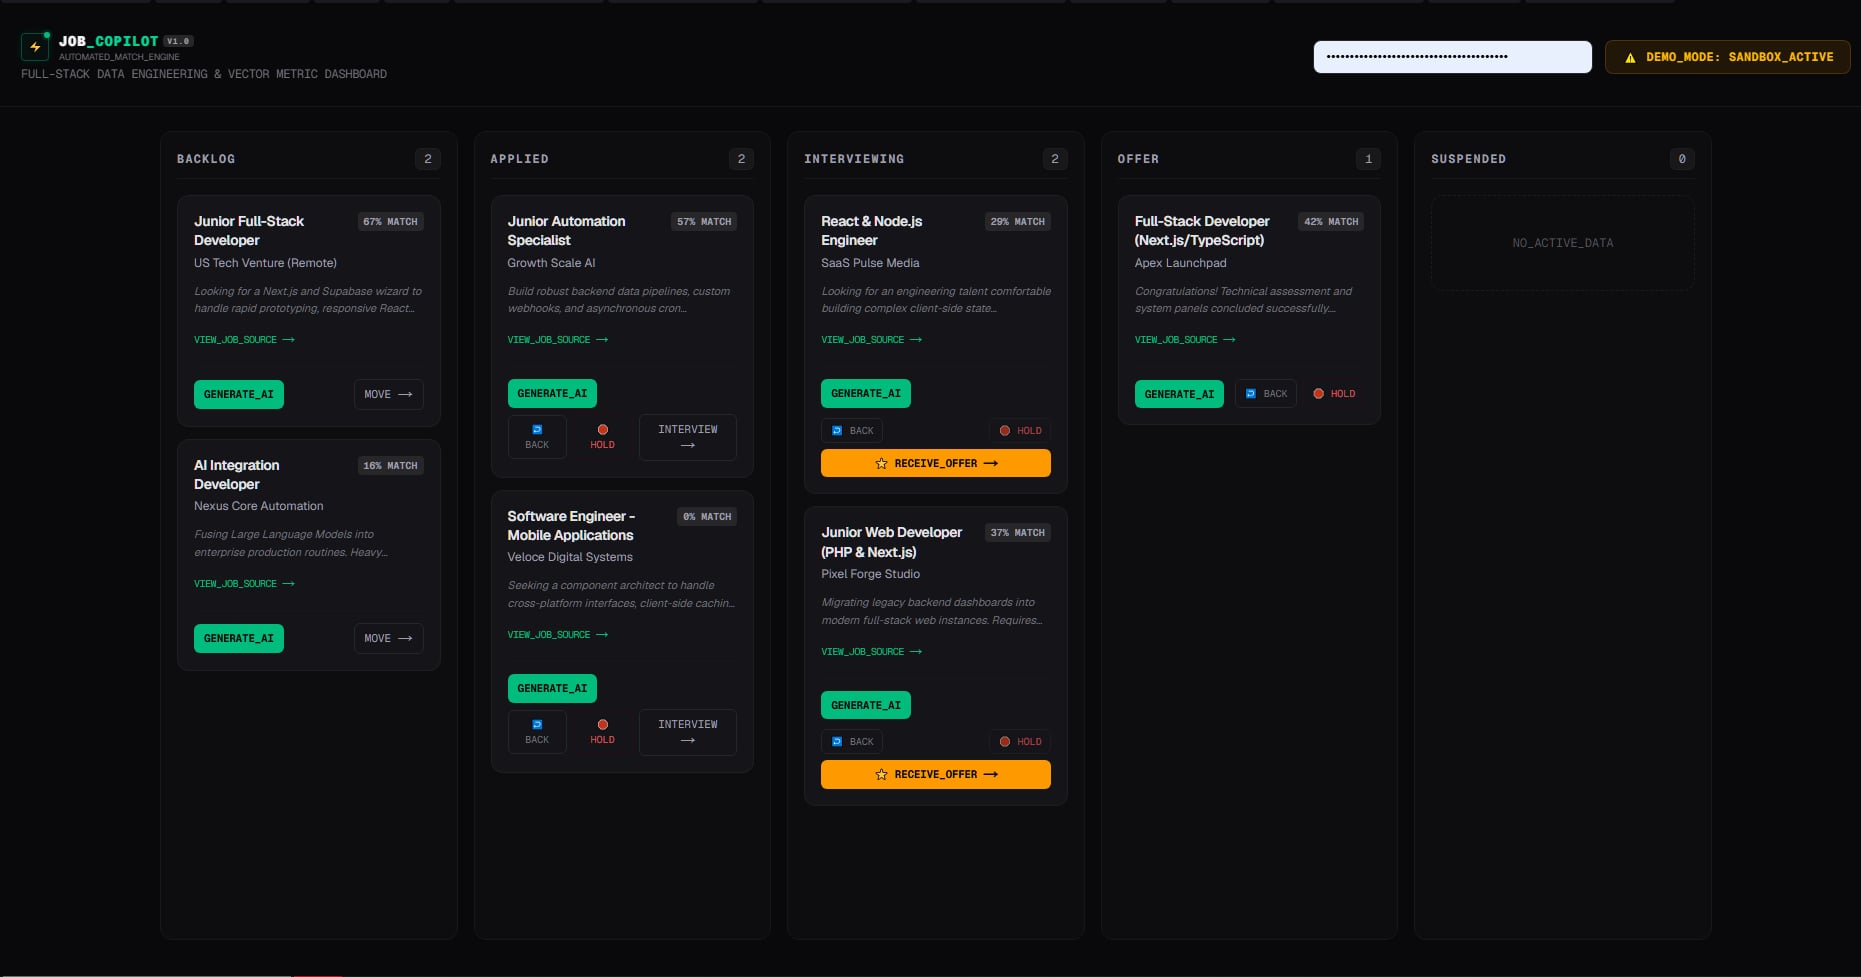
Task: Click the SUSPENDED column header
Action: (1468, 159)
